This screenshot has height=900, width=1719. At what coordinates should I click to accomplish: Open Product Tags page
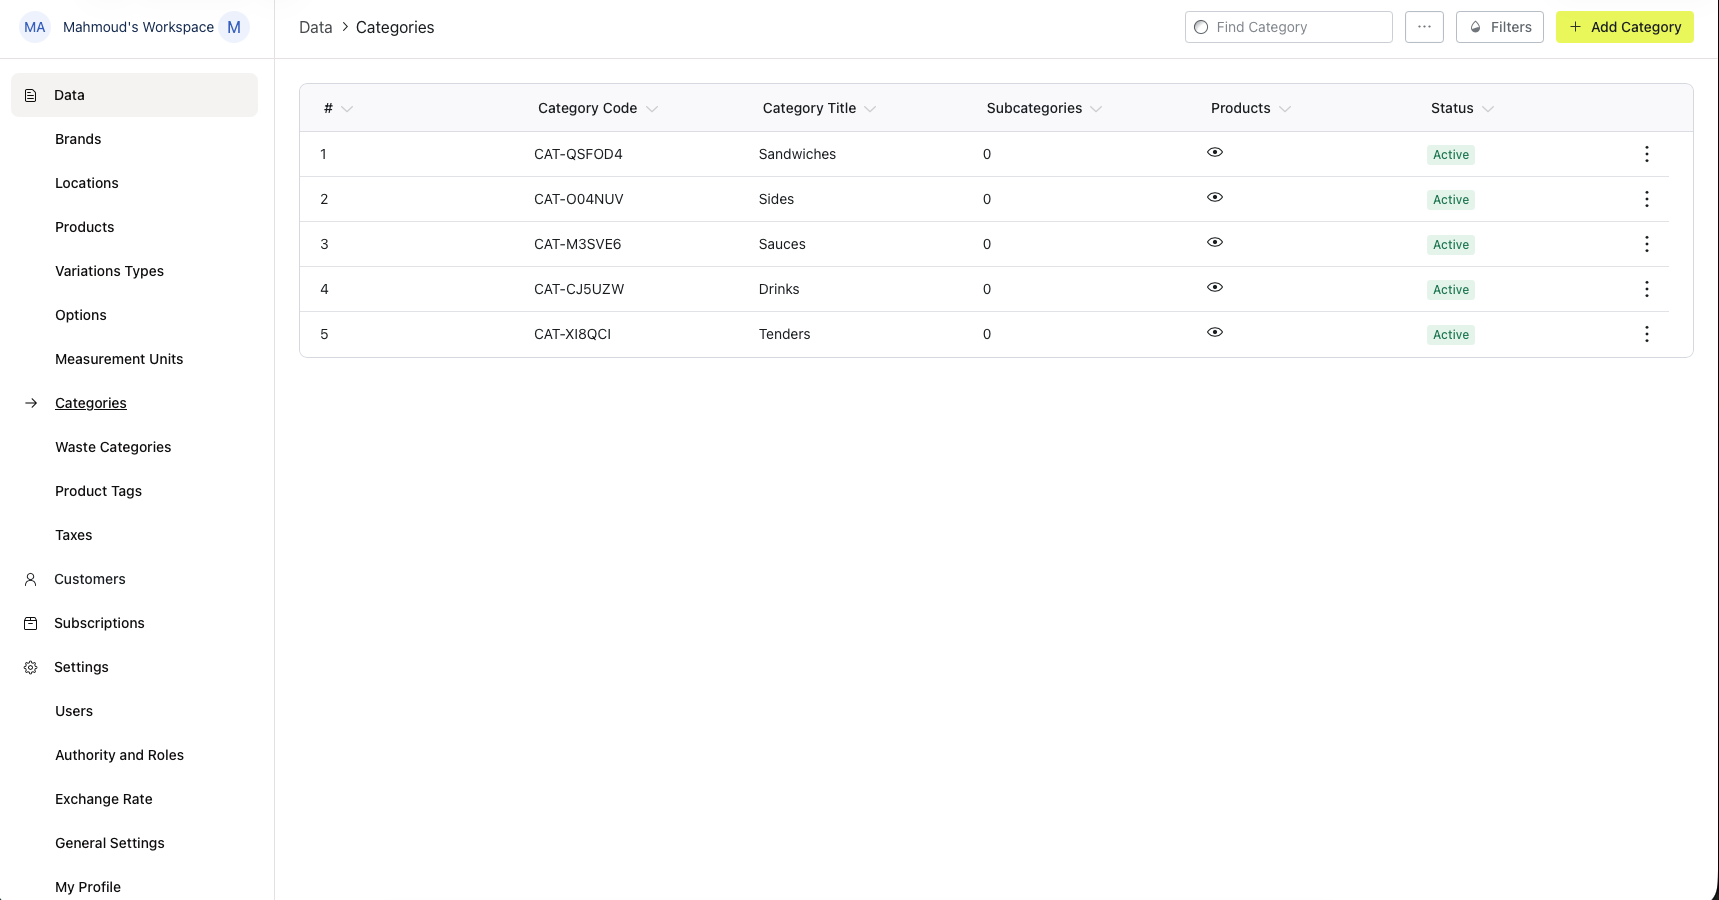pos(98,491)
